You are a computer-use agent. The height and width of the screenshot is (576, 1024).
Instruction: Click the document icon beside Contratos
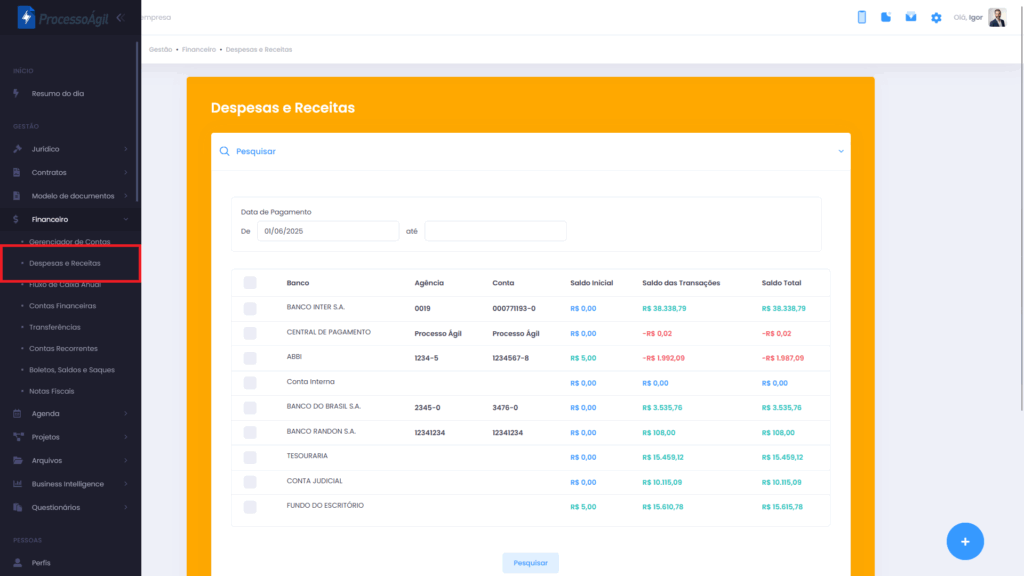tap(17, 172)
